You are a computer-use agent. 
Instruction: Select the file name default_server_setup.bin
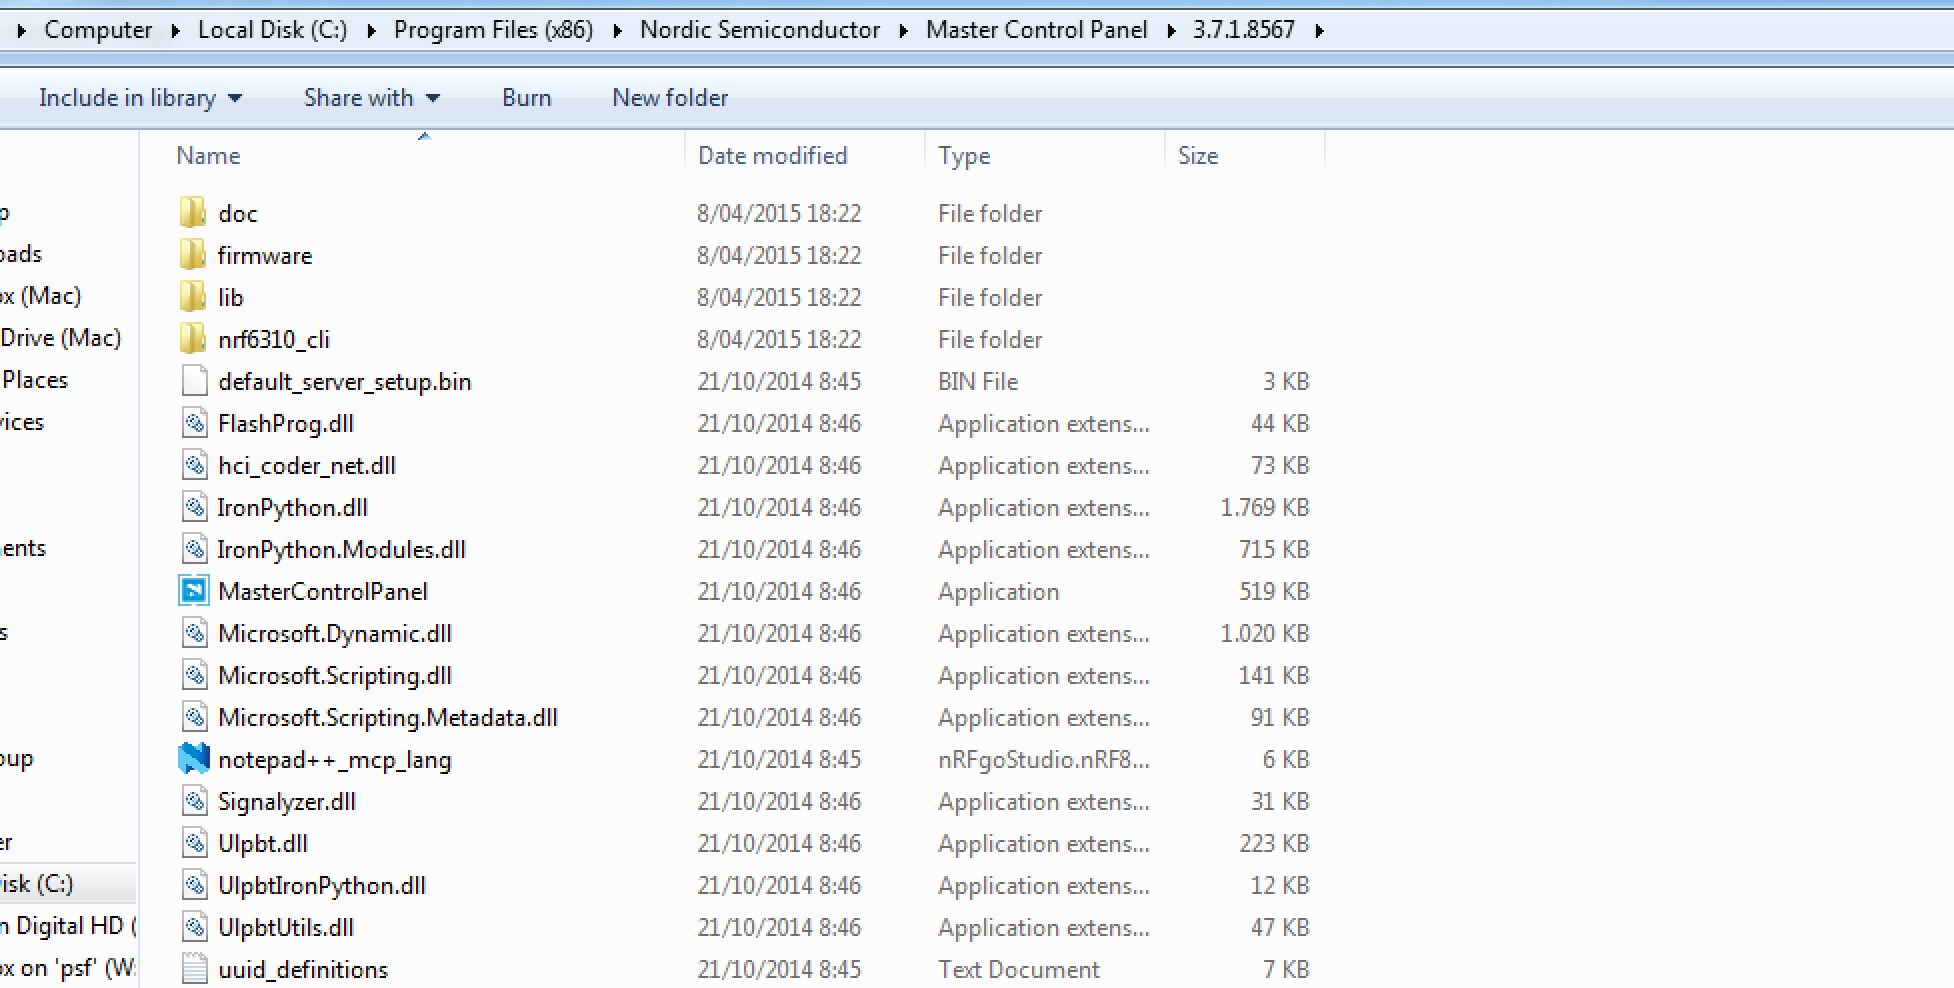pos(345,382)
